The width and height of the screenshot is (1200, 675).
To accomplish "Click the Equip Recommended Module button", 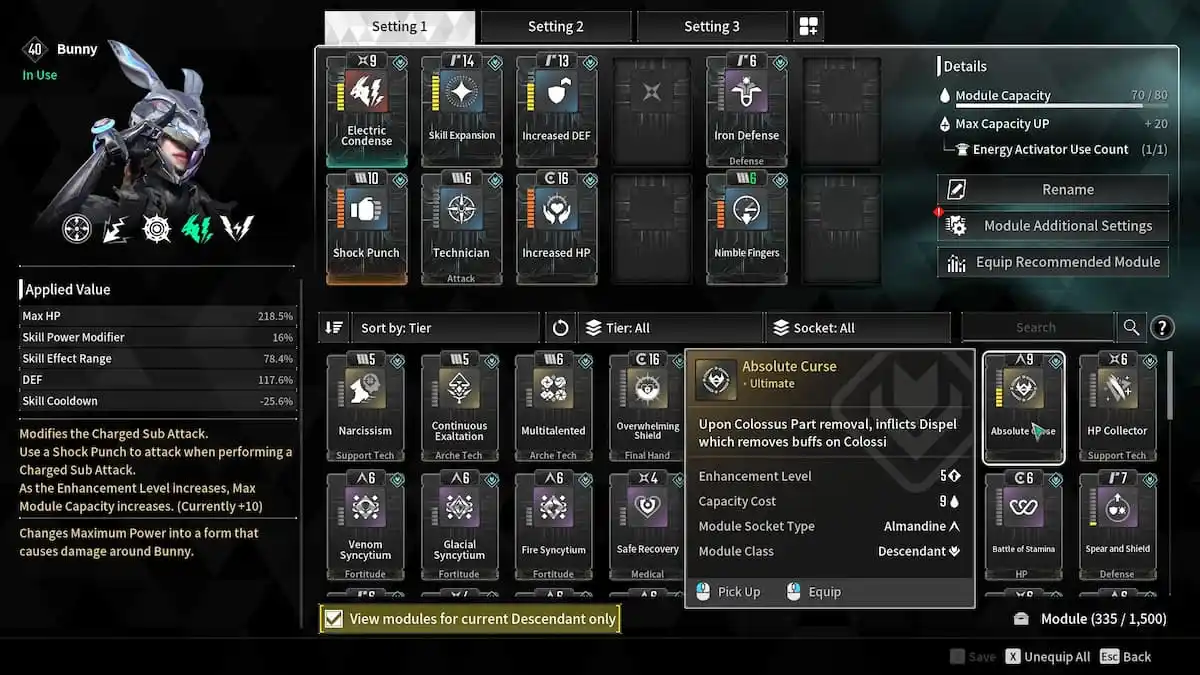I will [1053, 262].
